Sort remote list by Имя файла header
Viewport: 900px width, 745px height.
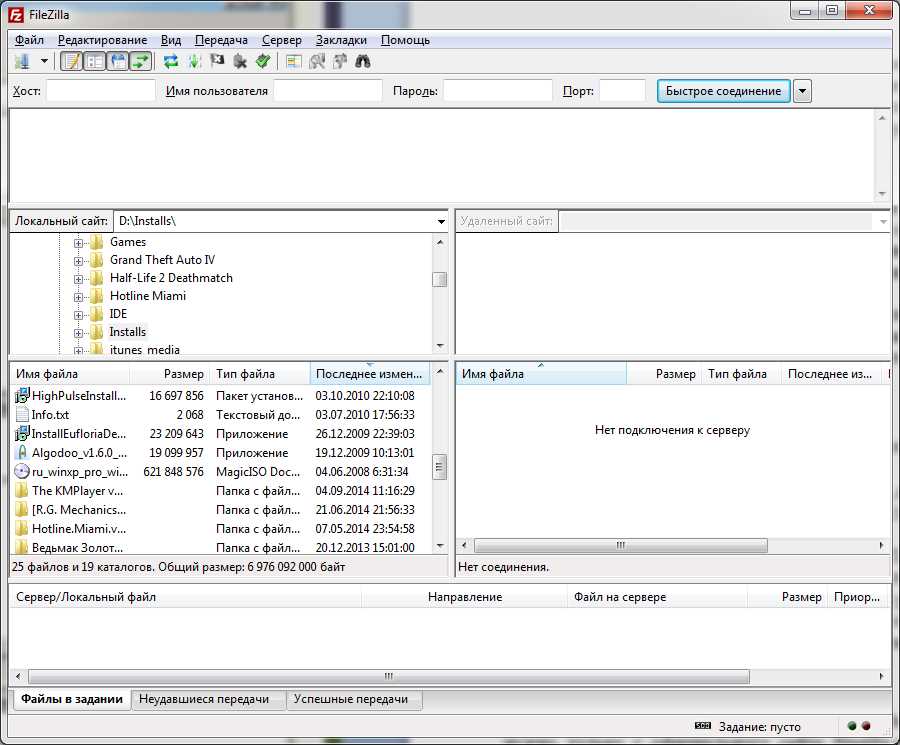pos(541,374)
